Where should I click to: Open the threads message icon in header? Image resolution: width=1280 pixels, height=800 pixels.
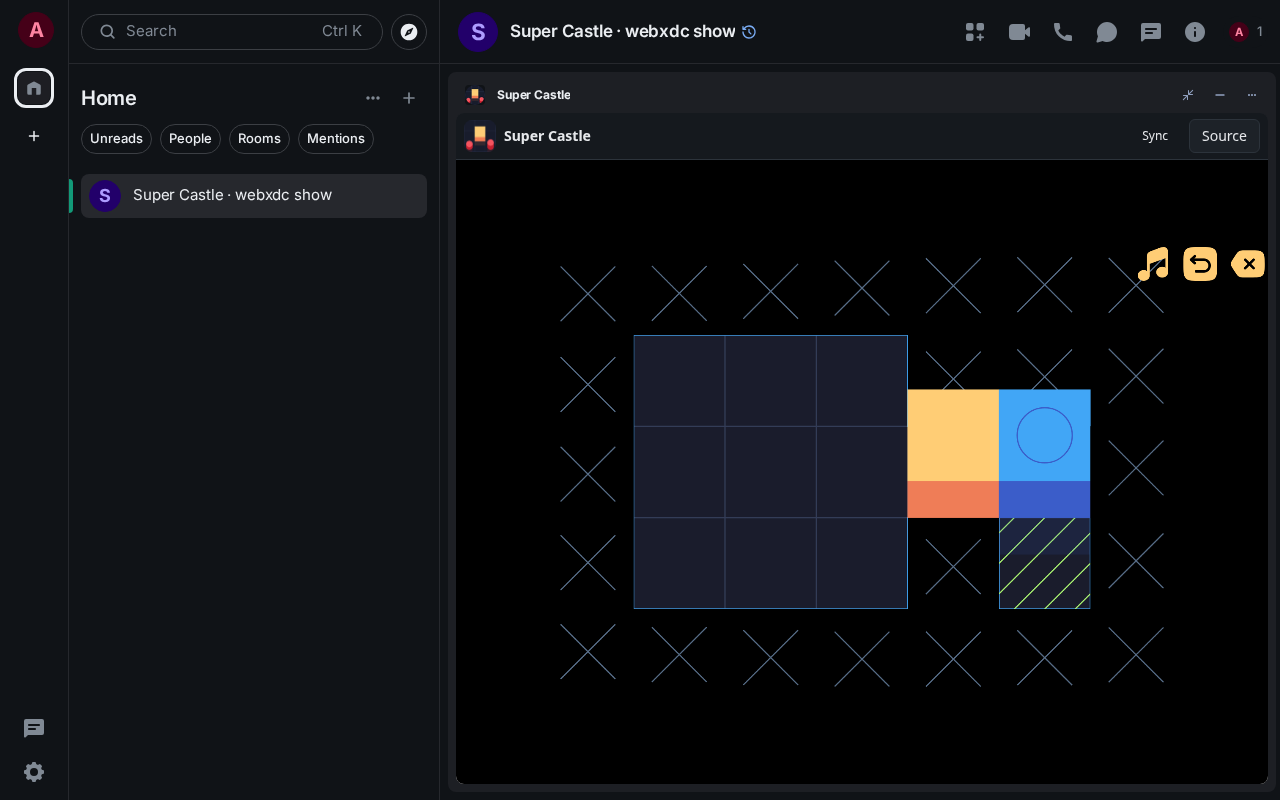(x=1151, y=32)
